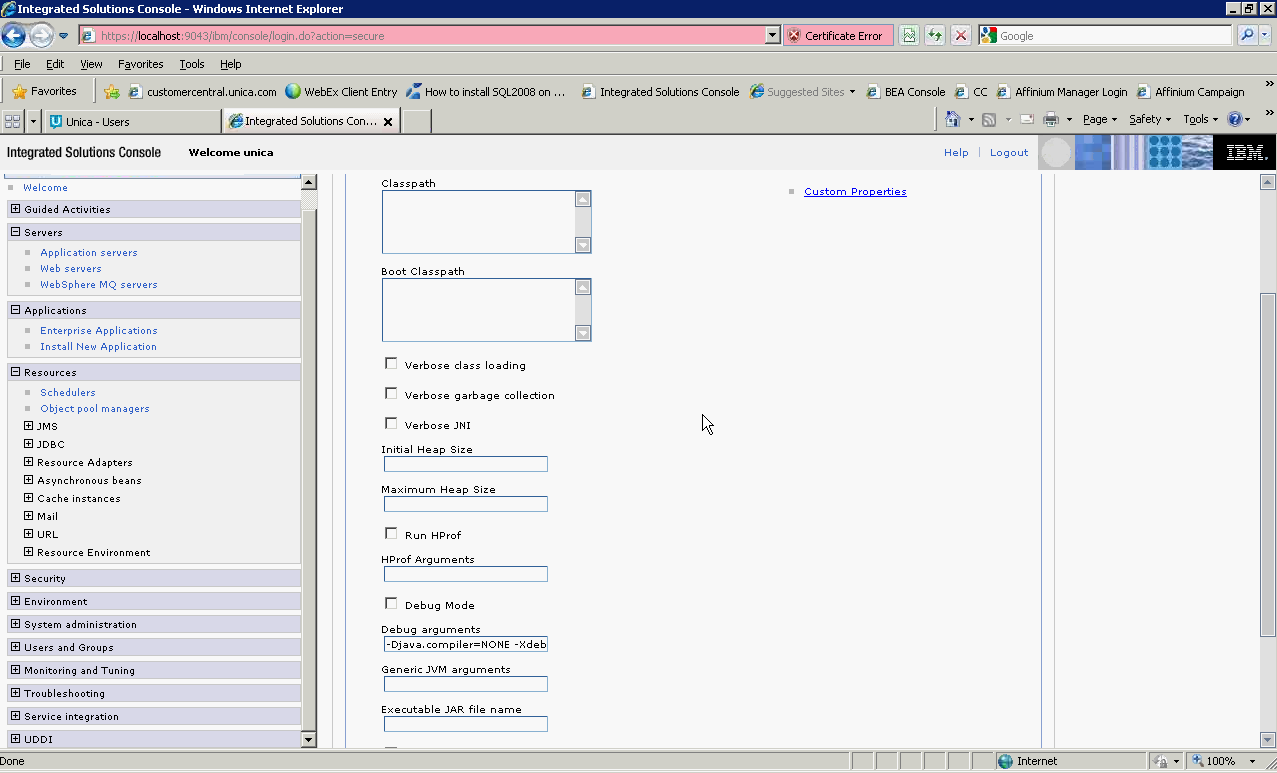Click the Quick Tabs grid icon

point(12,120)
